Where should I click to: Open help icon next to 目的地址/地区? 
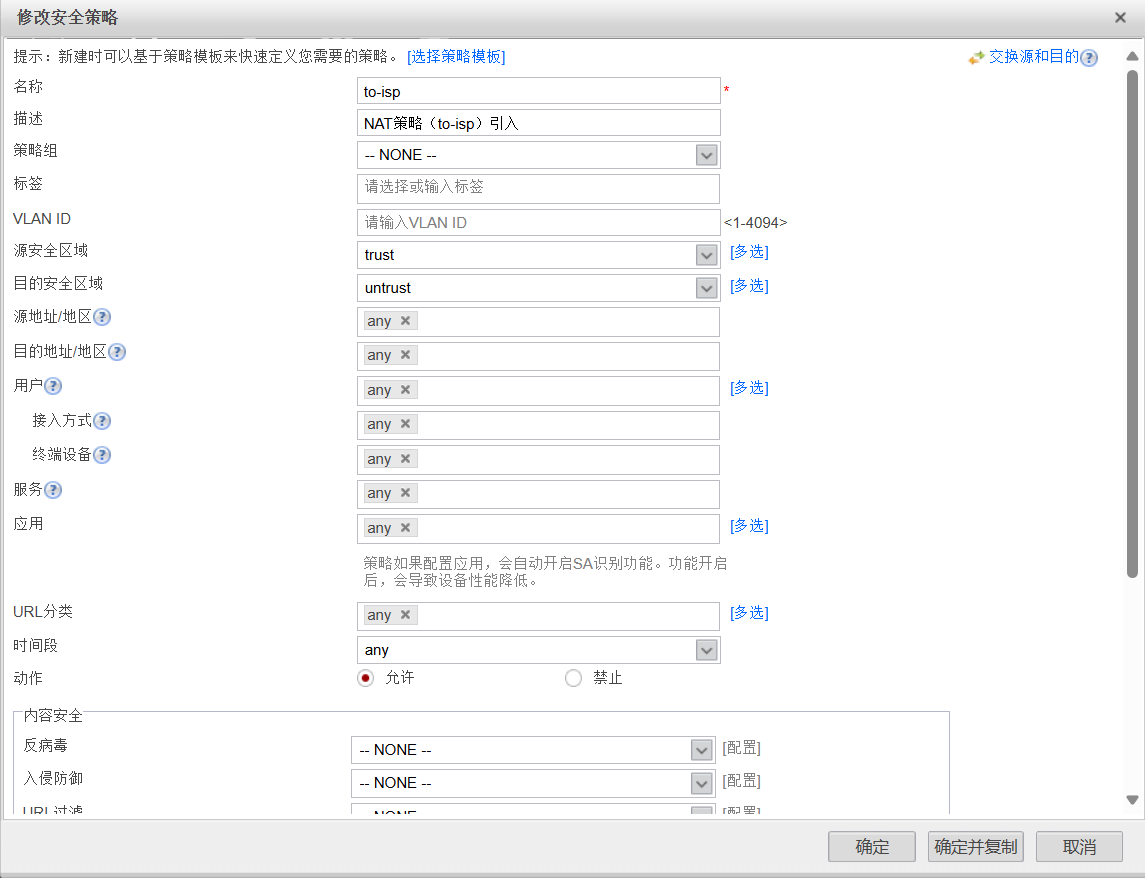[x=117, y=352]
